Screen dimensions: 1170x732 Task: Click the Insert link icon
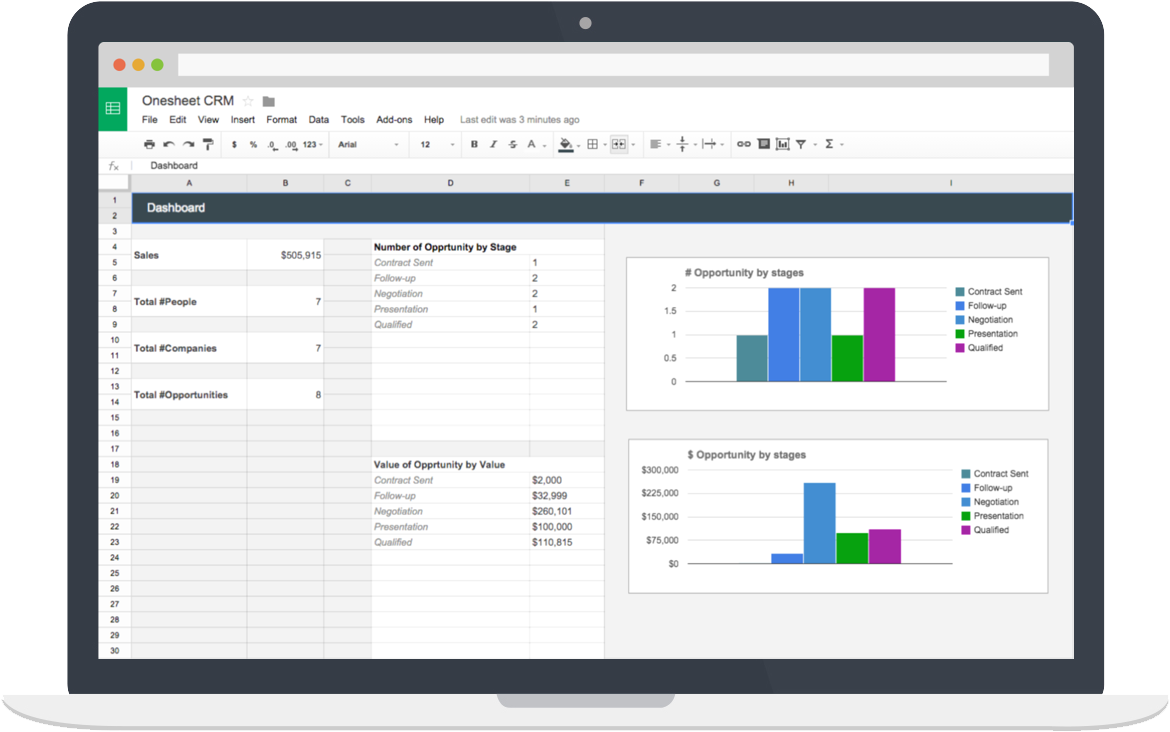744,144
